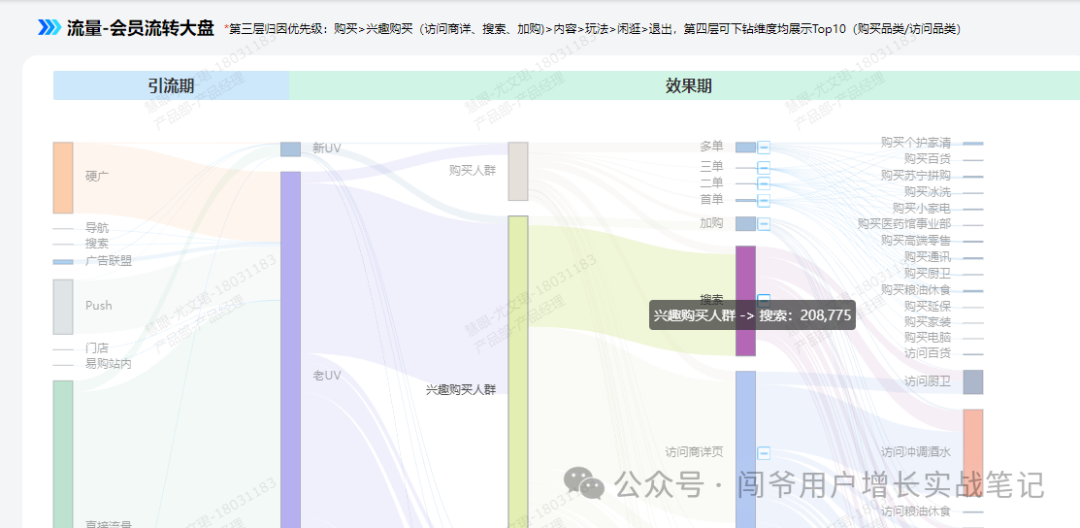
Task: Click the blue triple-arrow title icon
Action: pos(50,28)
